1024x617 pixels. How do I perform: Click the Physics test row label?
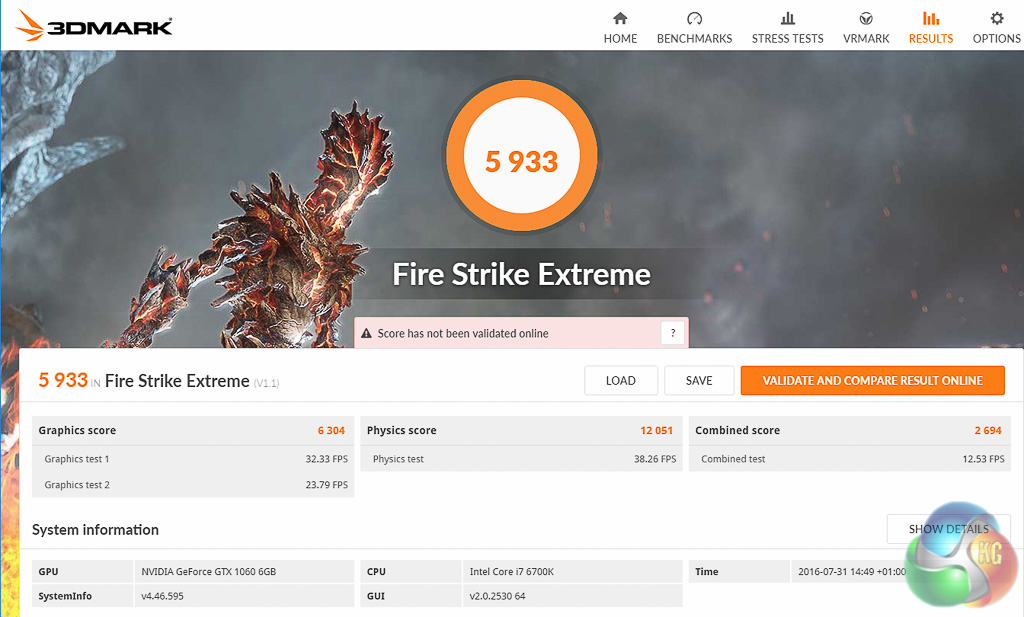tap(398, 459)
